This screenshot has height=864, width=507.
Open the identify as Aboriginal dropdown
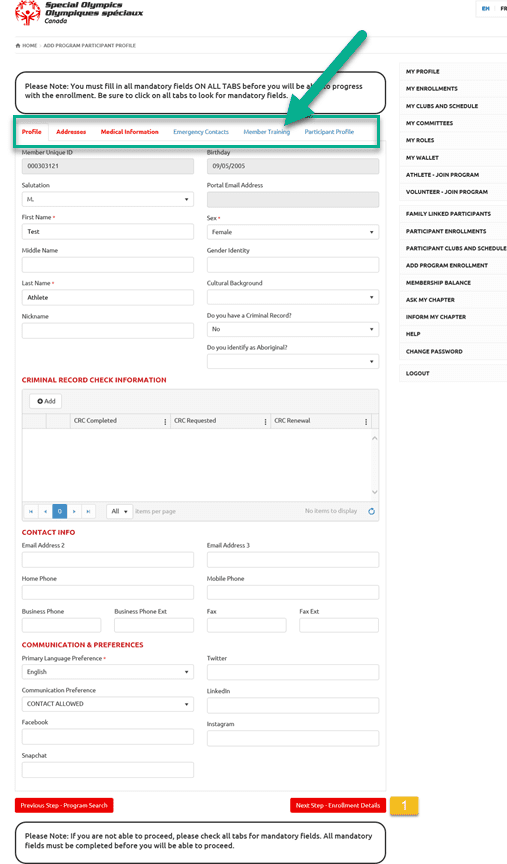click(293, 361)
